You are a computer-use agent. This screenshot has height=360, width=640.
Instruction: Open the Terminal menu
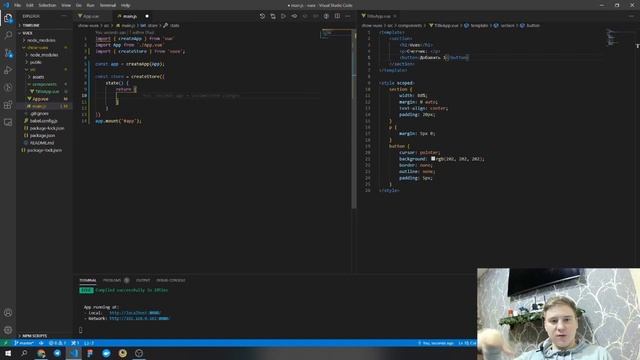(x=108, y=5)
